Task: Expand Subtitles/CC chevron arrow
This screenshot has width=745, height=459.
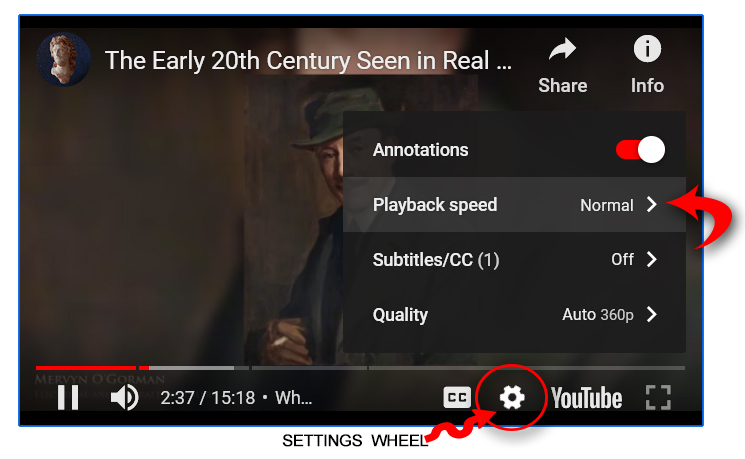Action: pos(652,259)
